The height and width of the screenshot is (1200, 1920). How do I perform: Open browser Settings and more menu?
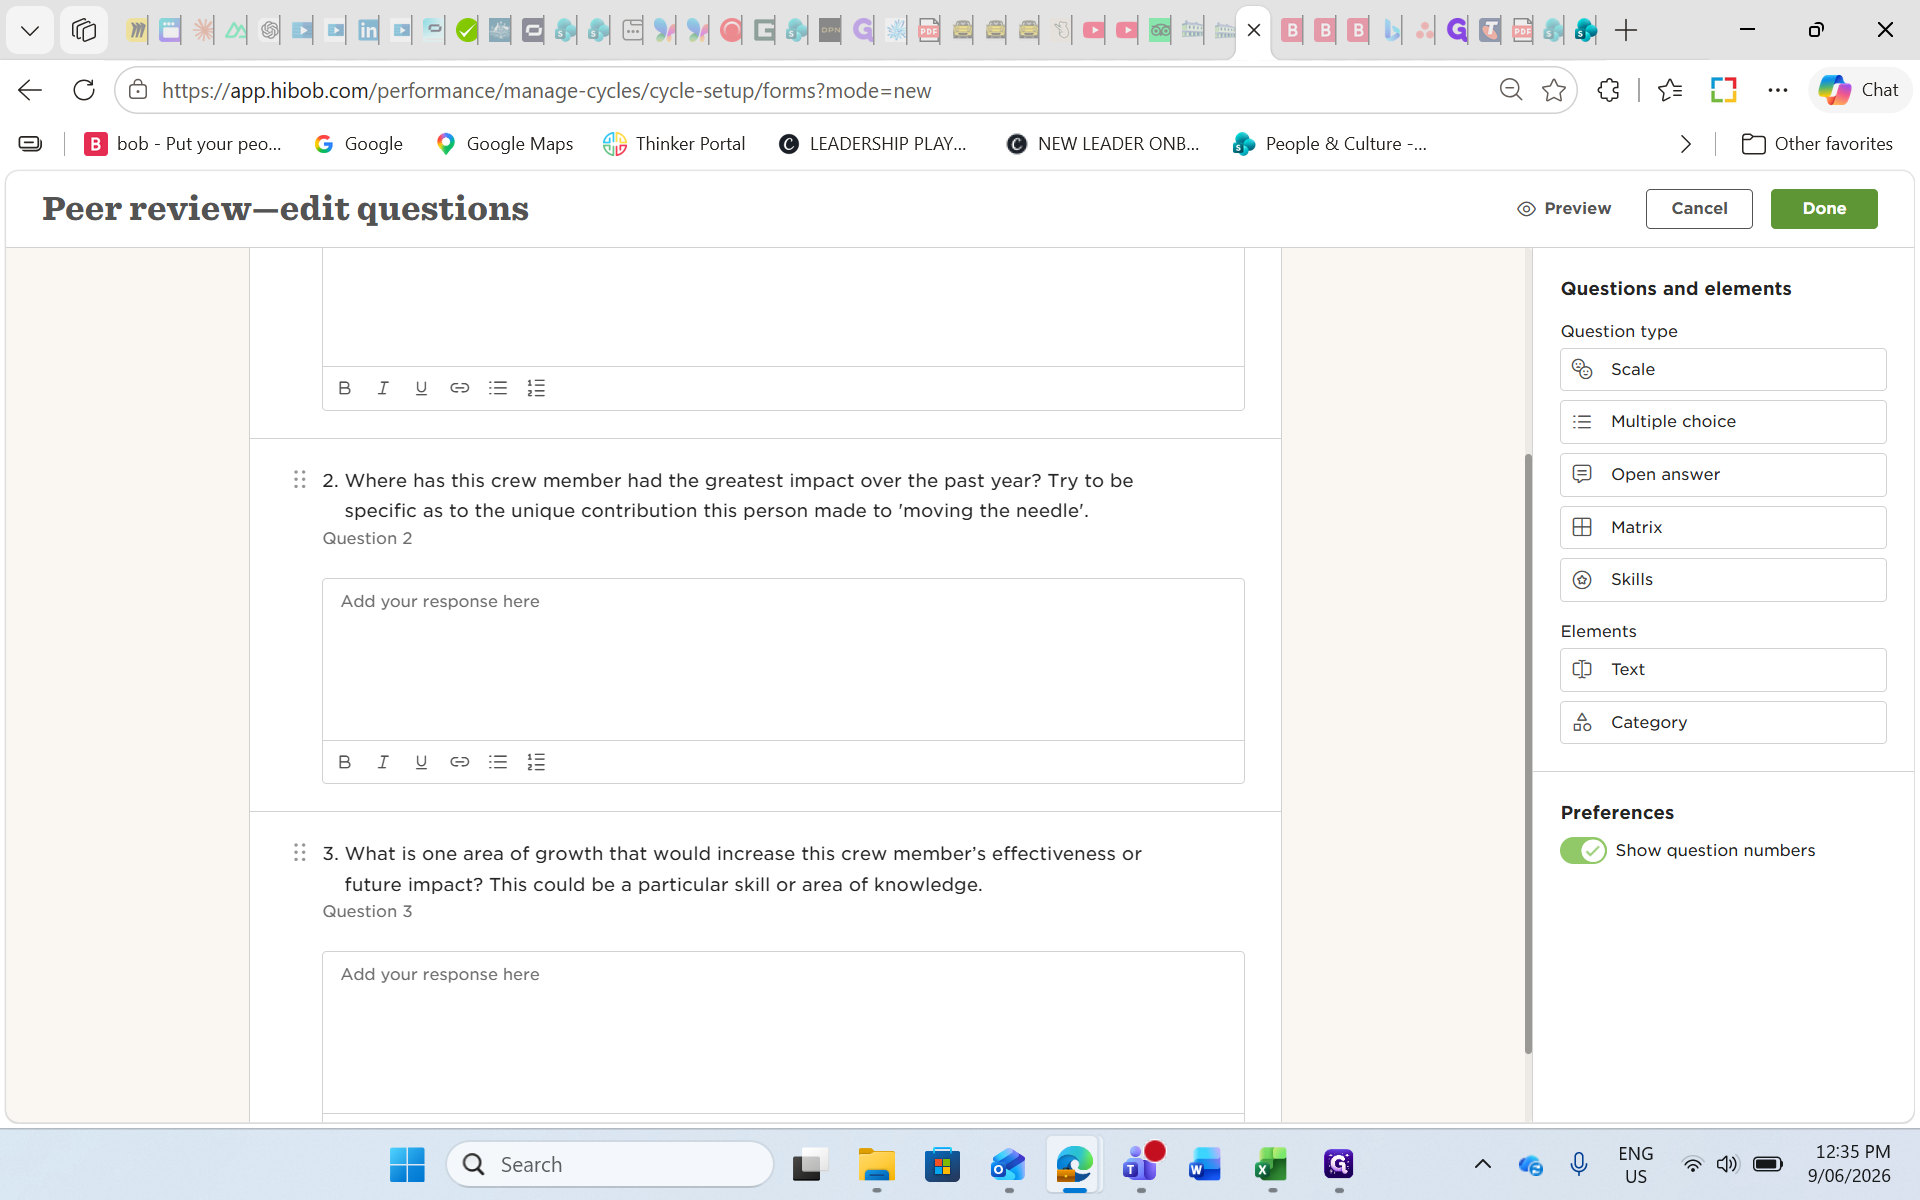pyautogui.click(x=1777, y=90)
